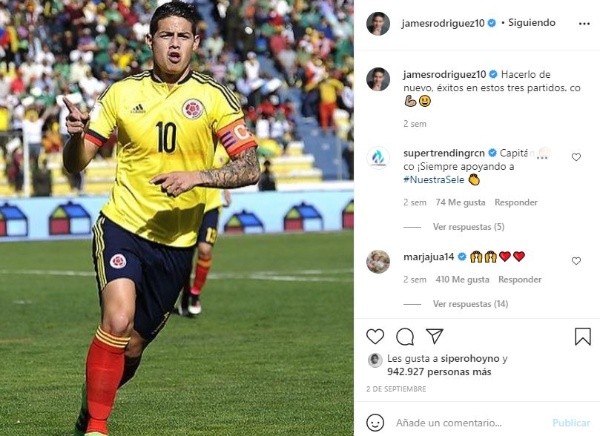600x436 pixels.
Task: Open comments via the speech bubble icon
Action: [405, 337]
